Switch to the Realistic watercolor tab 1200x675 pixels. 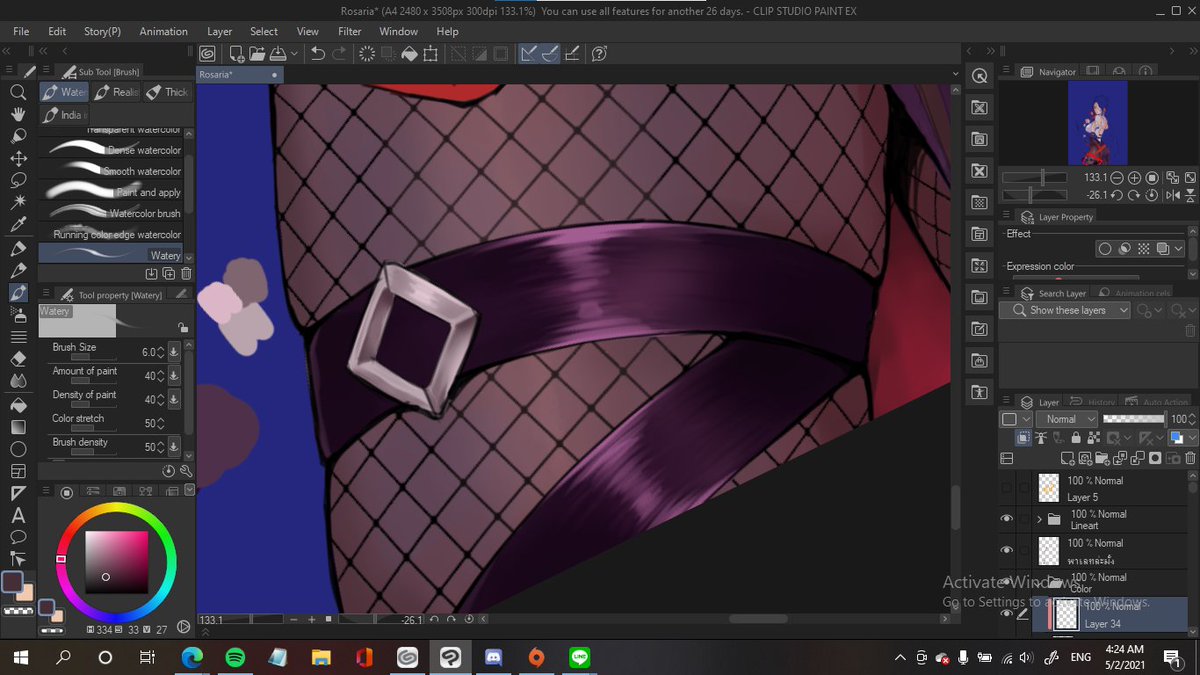pos(116,92)
